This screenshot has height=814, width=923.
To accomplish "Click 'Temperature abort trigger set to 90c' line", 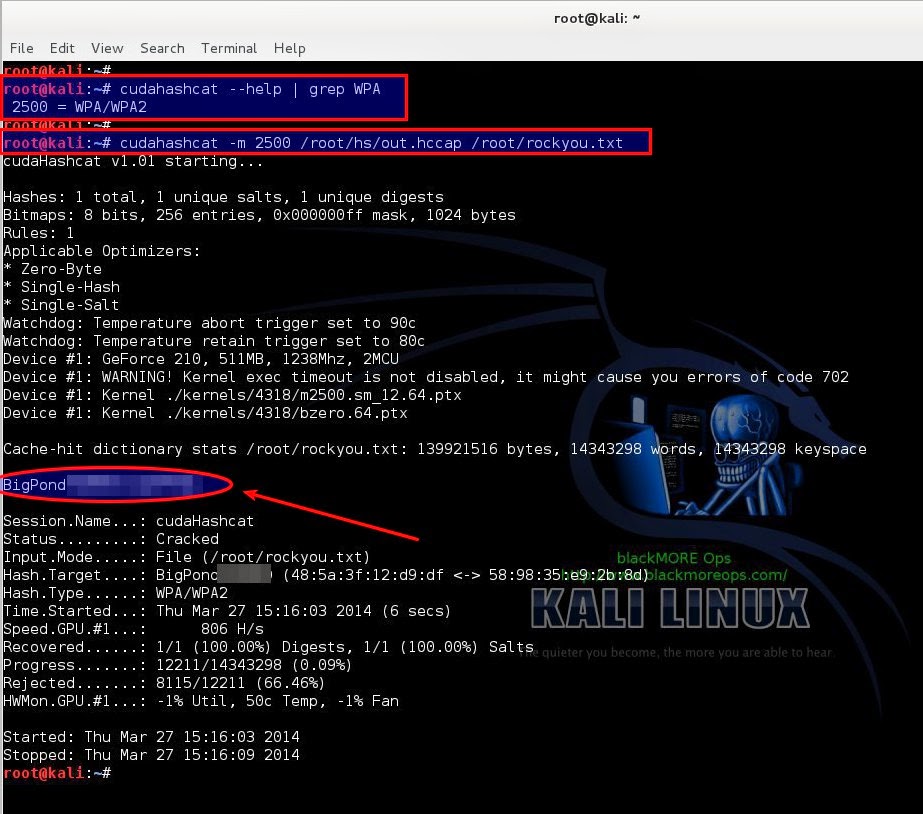I will [x=210, y=323].
